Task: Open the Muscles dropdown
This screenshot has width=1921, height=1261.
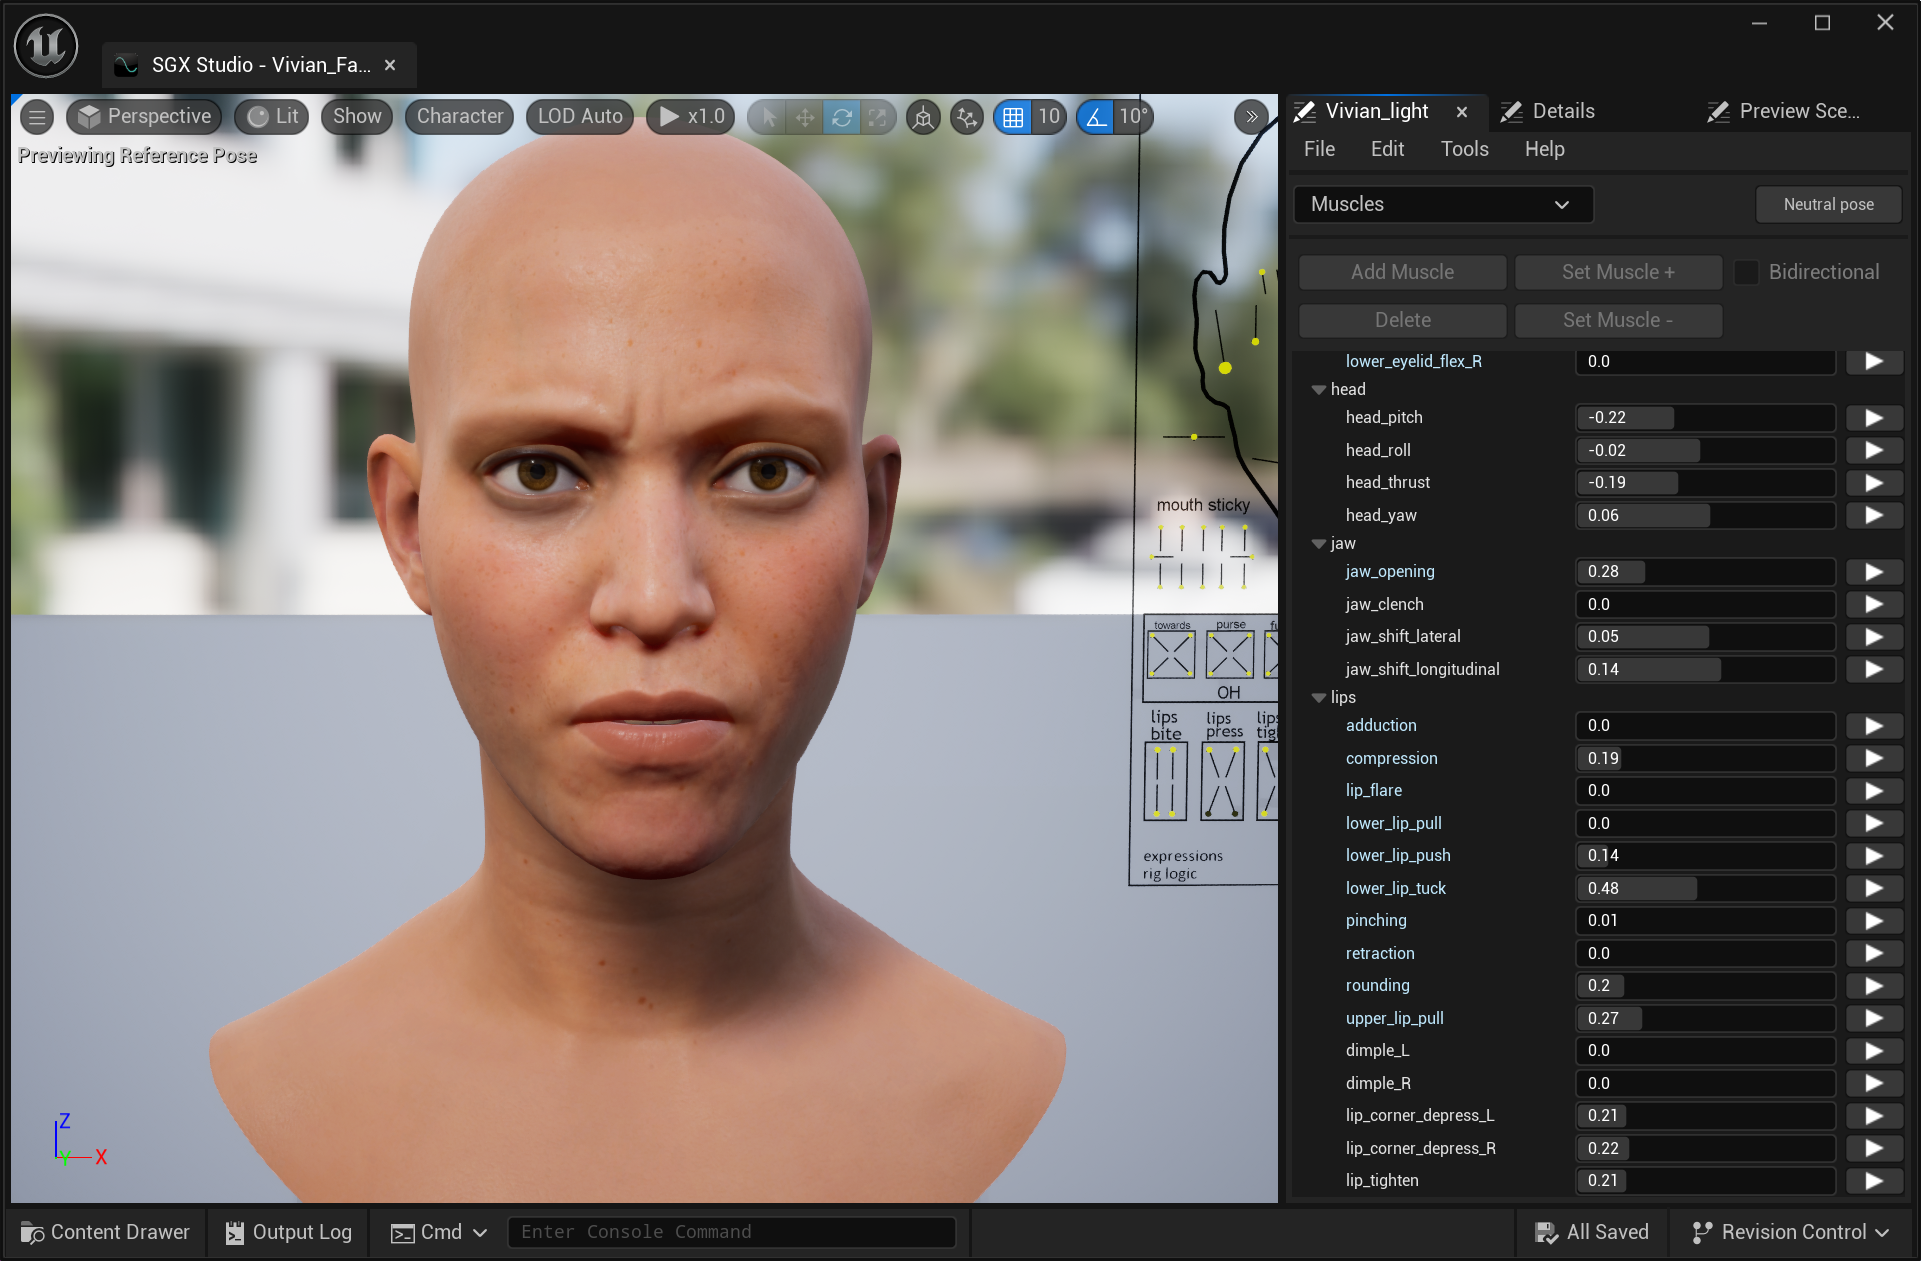Action: (1442, 204)
